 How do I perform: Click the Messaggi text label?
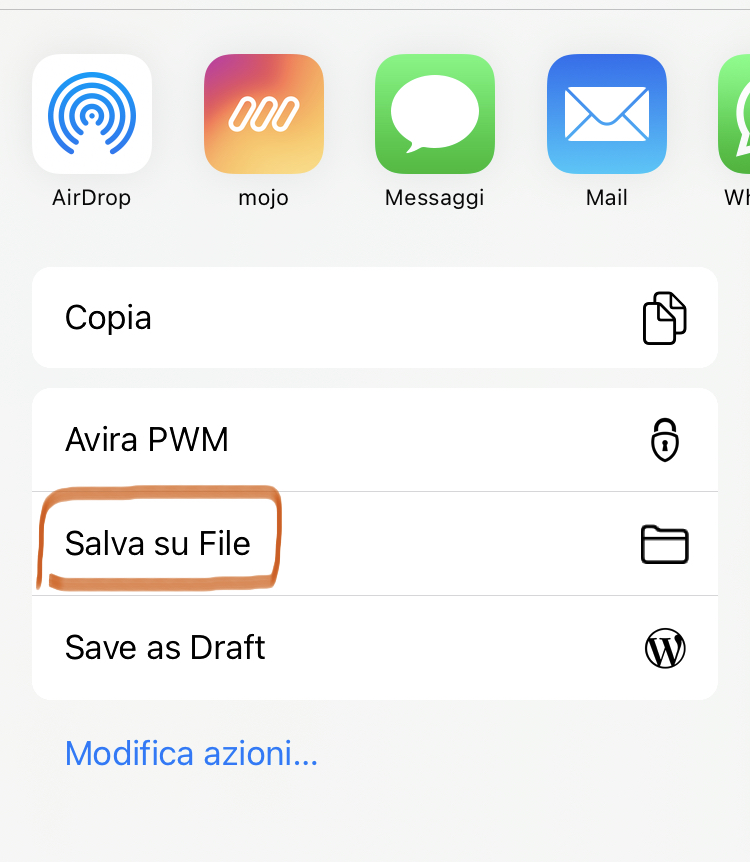click(x=434, y=198)
